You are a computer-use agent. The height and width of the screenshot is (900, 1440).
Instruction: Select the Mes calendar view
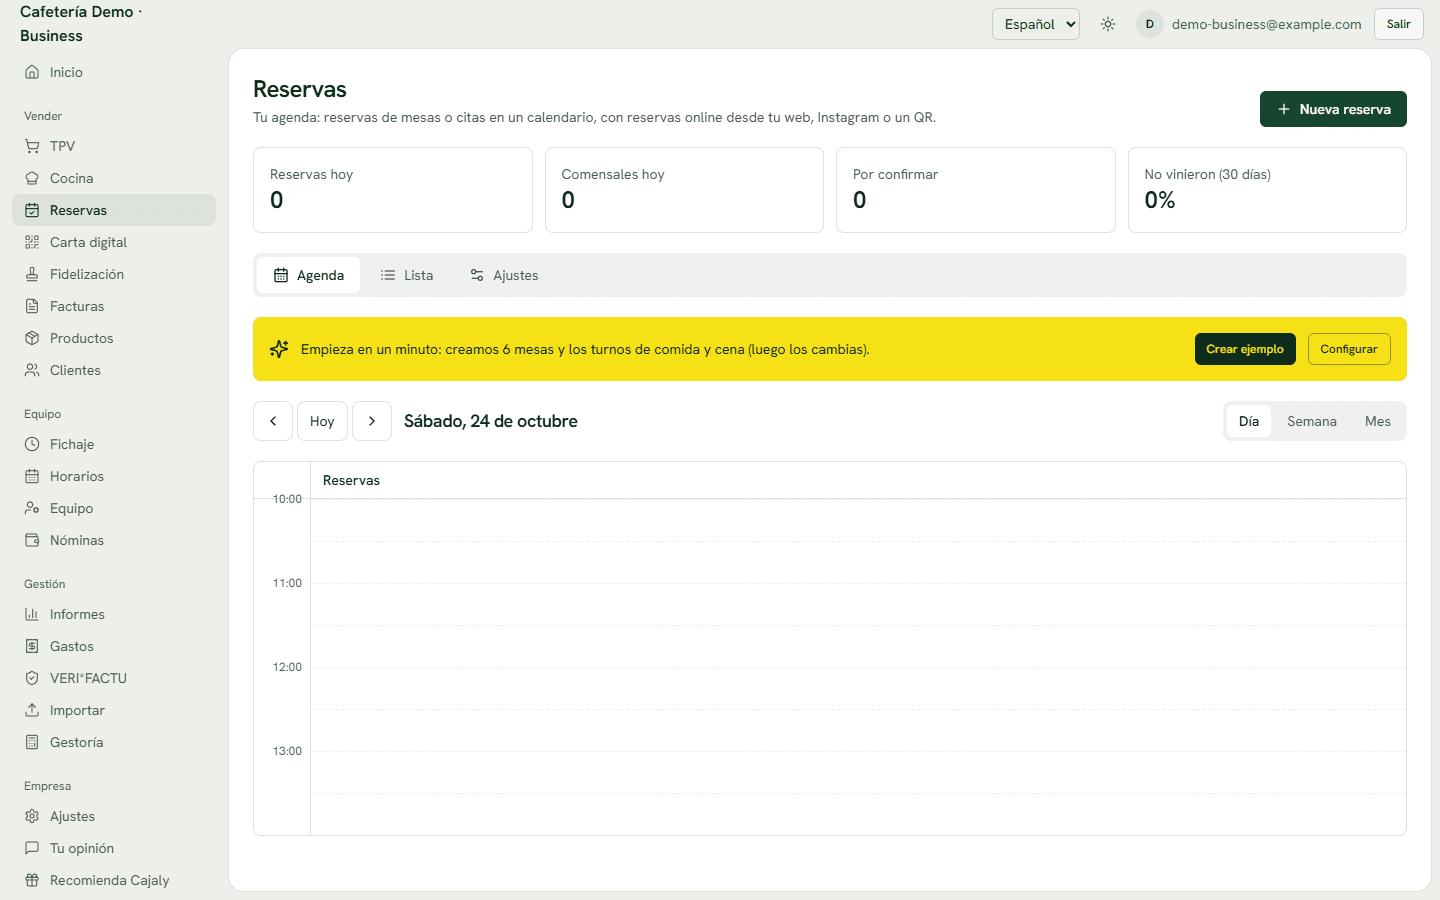pyautogui.click(x=1378, y=421)
